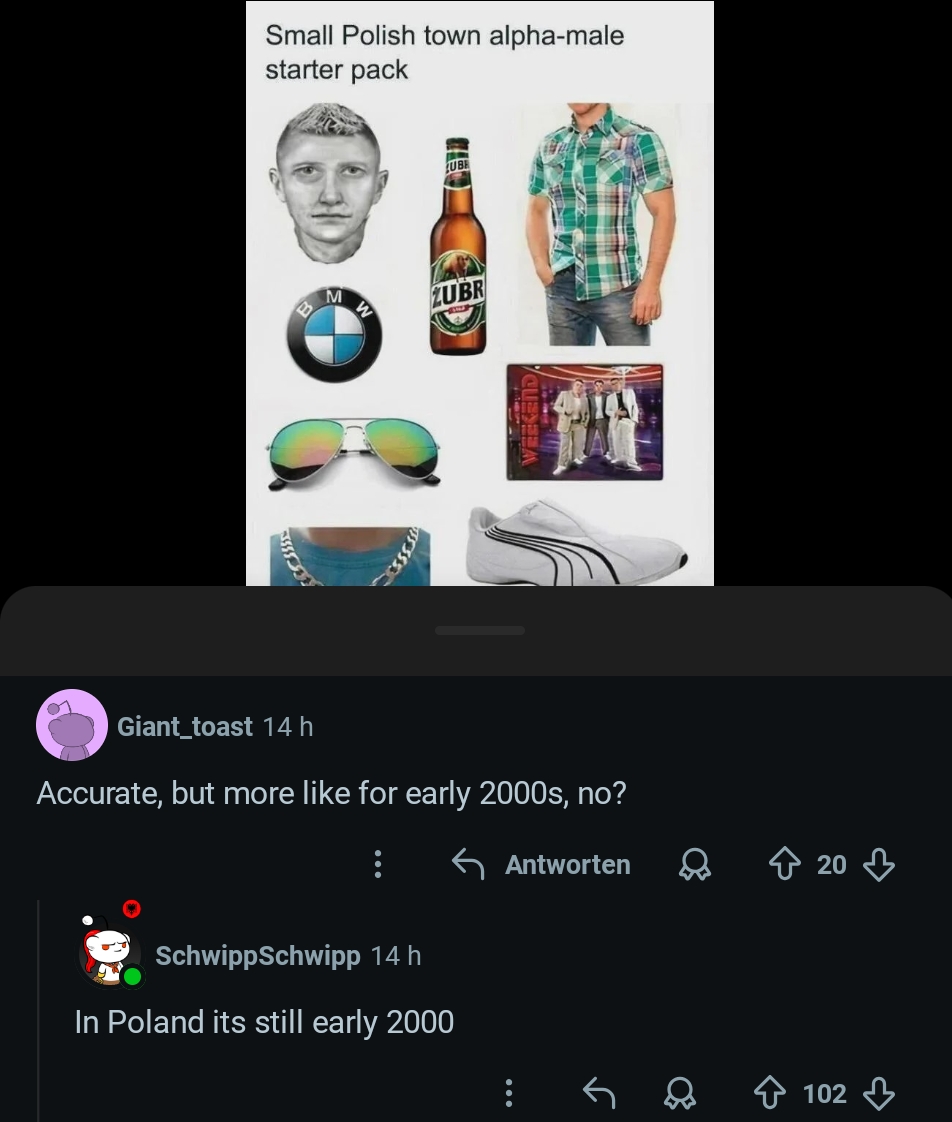Viewport: 952px width, 1122px height.
Task: Open SchwippSchwipp's user profile
Action: pyautogui.click(x=257, y=956)
